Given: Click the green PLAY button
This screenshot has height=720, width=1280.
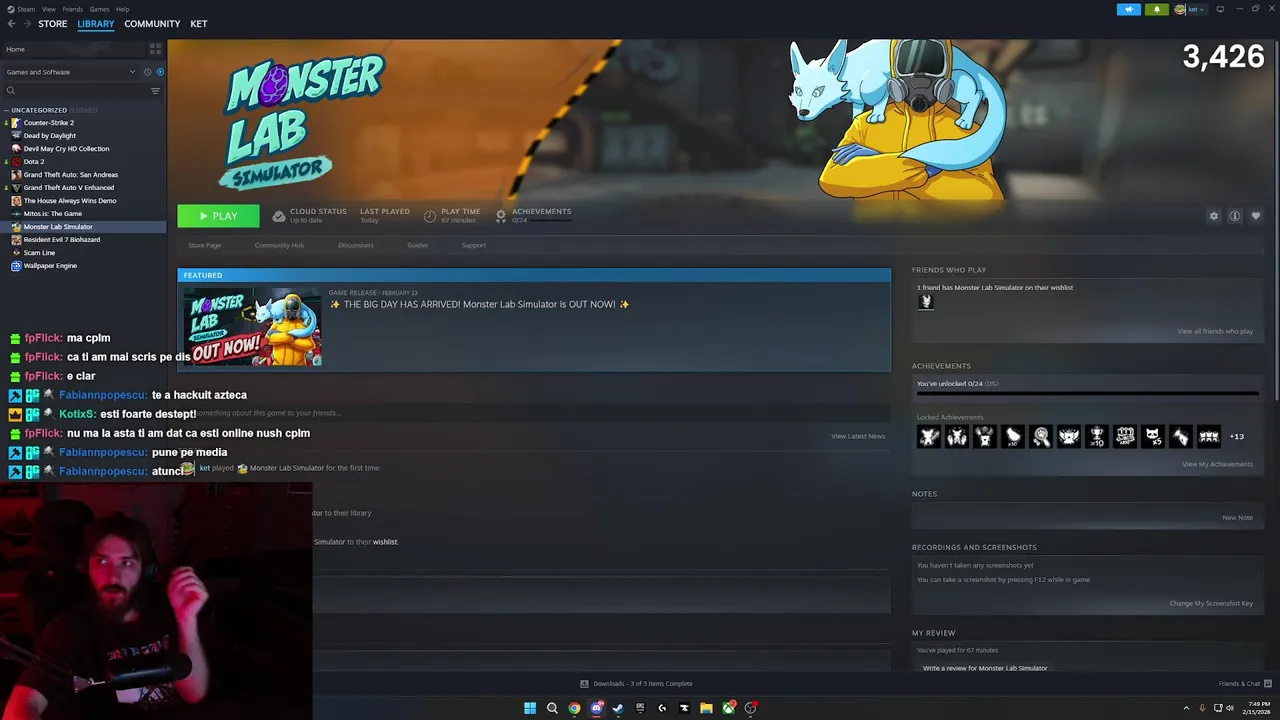Looking at the screenshot, I should click(218, 216).
